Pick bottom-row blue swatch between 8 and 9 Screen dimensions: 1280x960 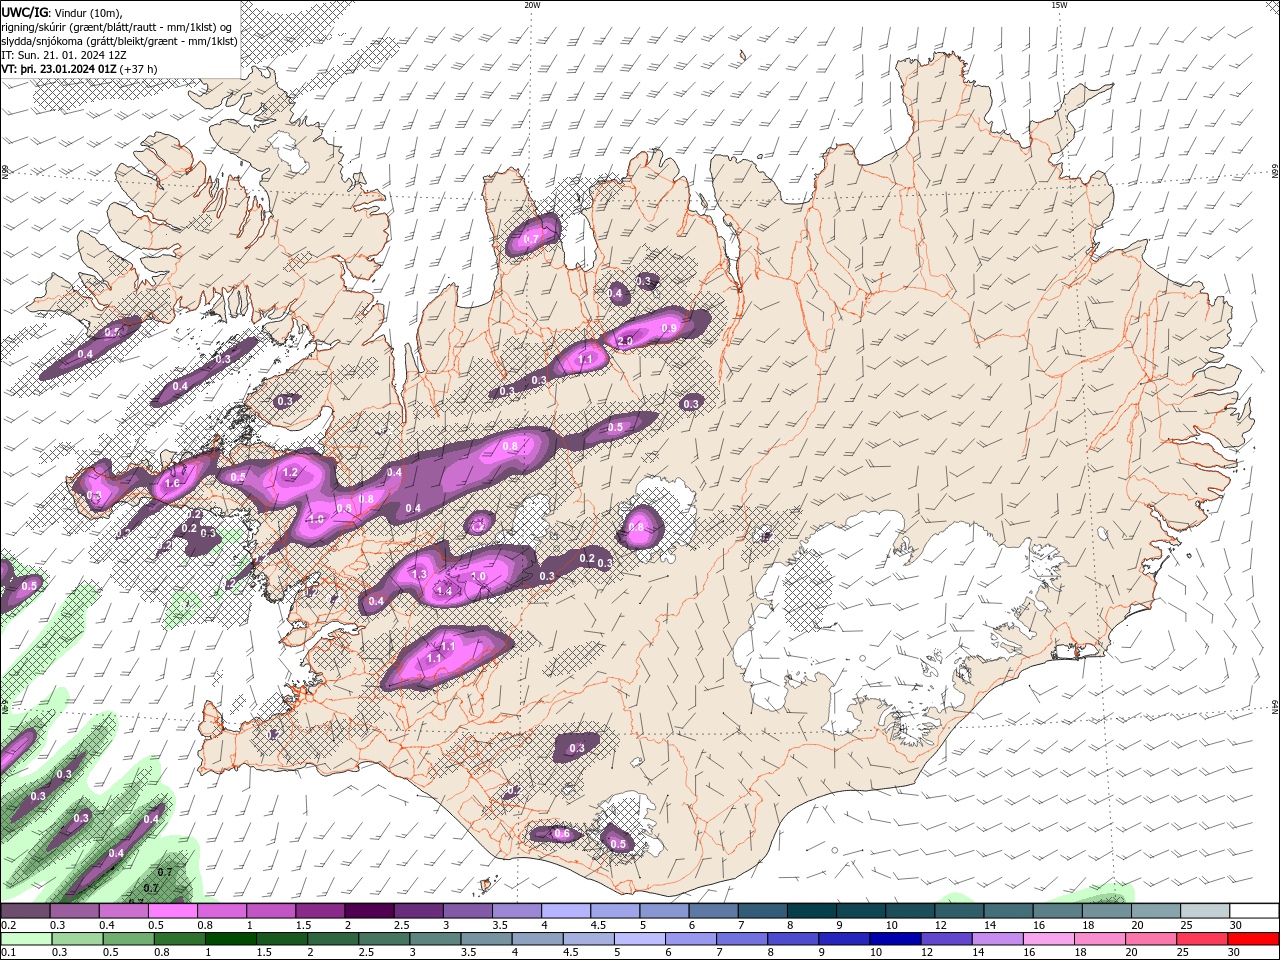pyautogui.click(x=793, y=939)
